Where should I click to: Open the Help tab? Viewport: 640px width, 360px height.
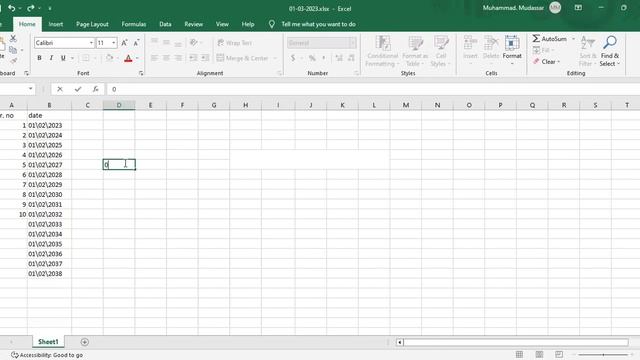click(x=248, y=24)
